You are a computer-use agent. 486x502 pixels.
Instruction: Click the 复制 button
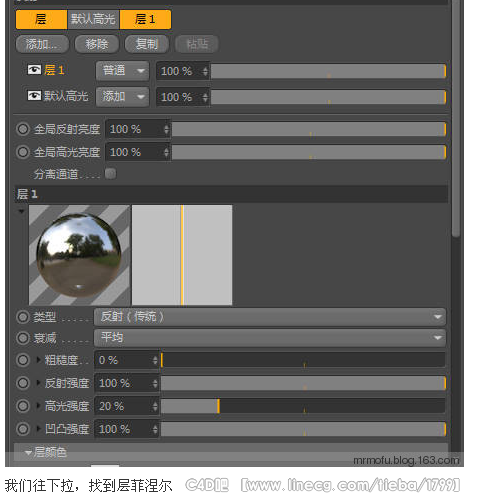point(147,44)
